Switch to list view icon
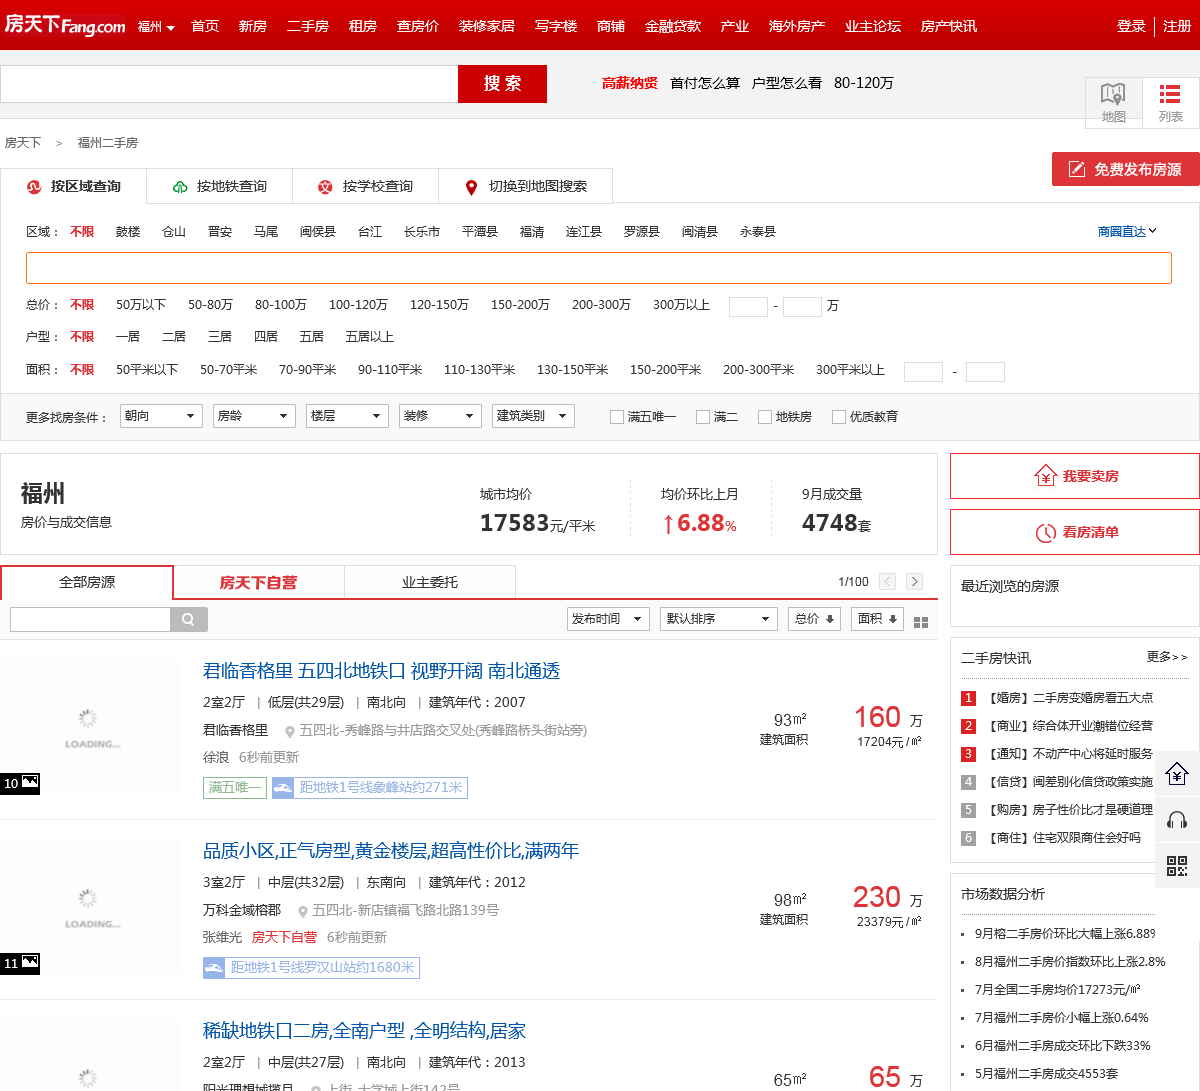 point(1170,102)
